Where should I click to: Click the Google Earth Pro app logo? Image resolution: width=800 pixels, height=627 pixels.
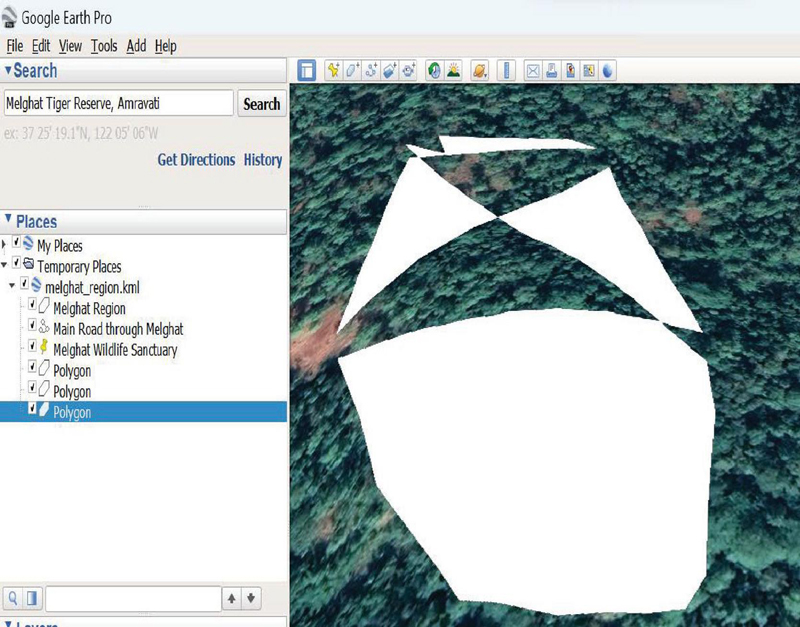click(9, 17)
